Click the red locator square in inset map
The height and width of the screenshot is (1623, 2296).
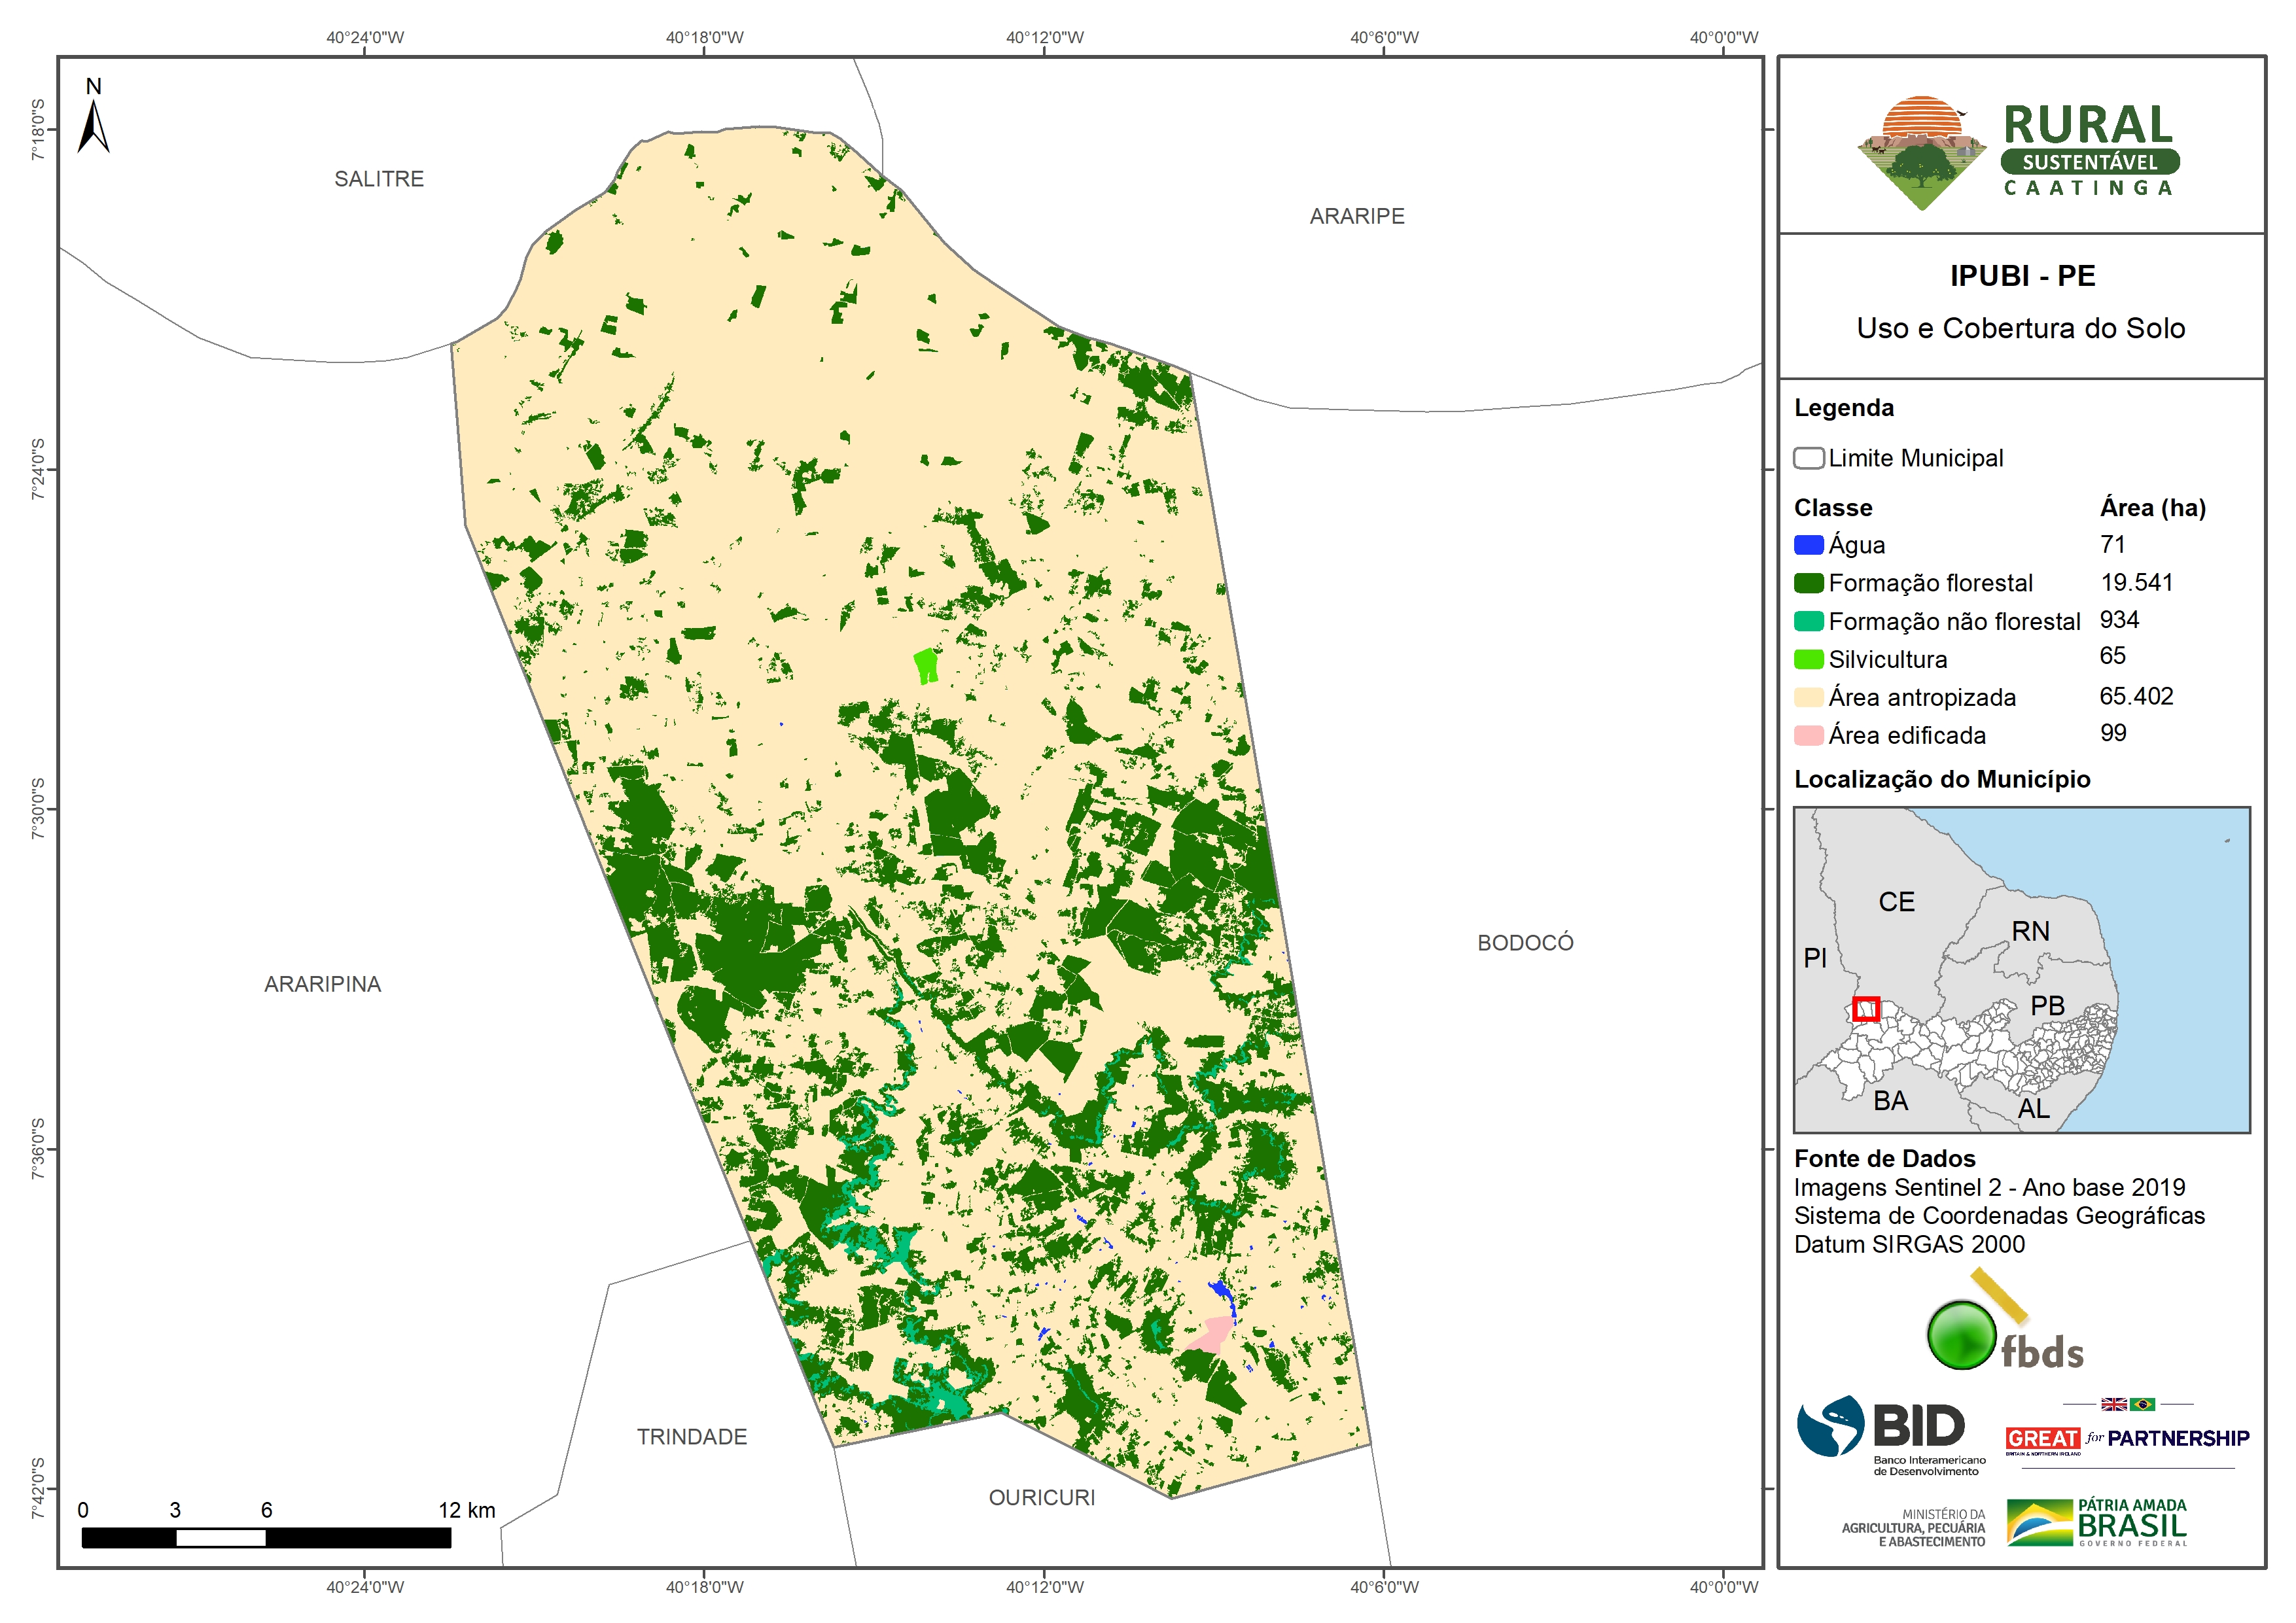(x=1866, y=1009)
